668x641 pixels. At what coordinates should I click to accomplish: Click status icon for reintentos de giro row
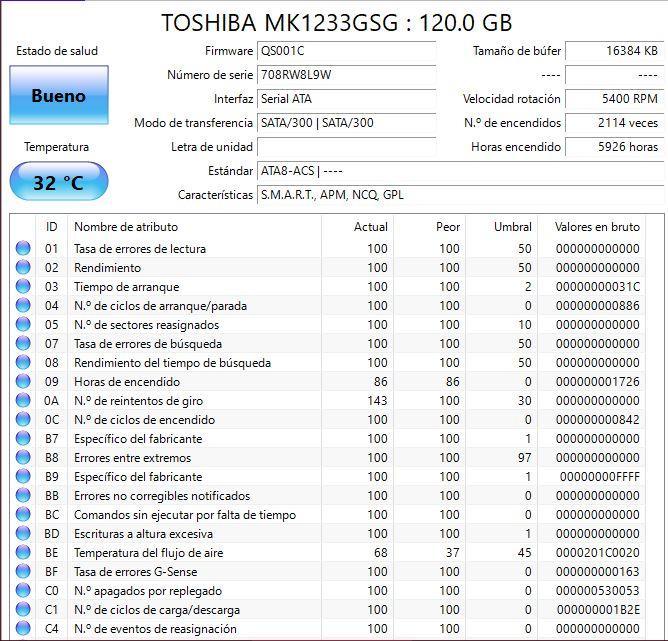(23, 400)
